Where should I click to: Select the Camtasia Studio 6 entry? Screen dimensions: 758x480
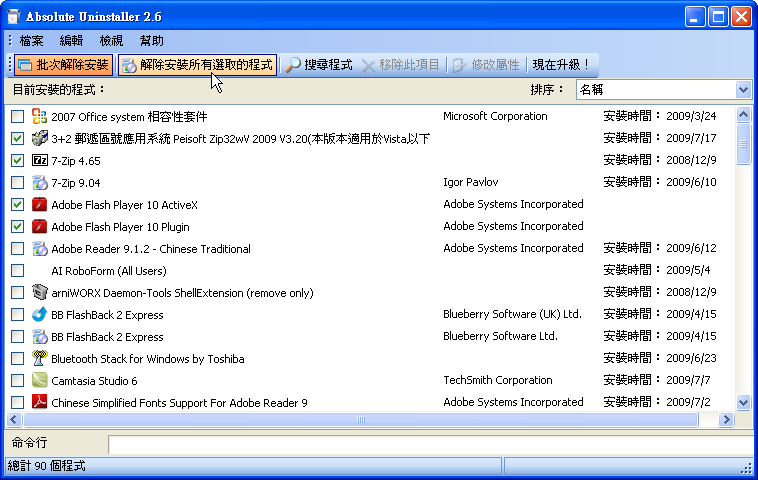(94, 381)
